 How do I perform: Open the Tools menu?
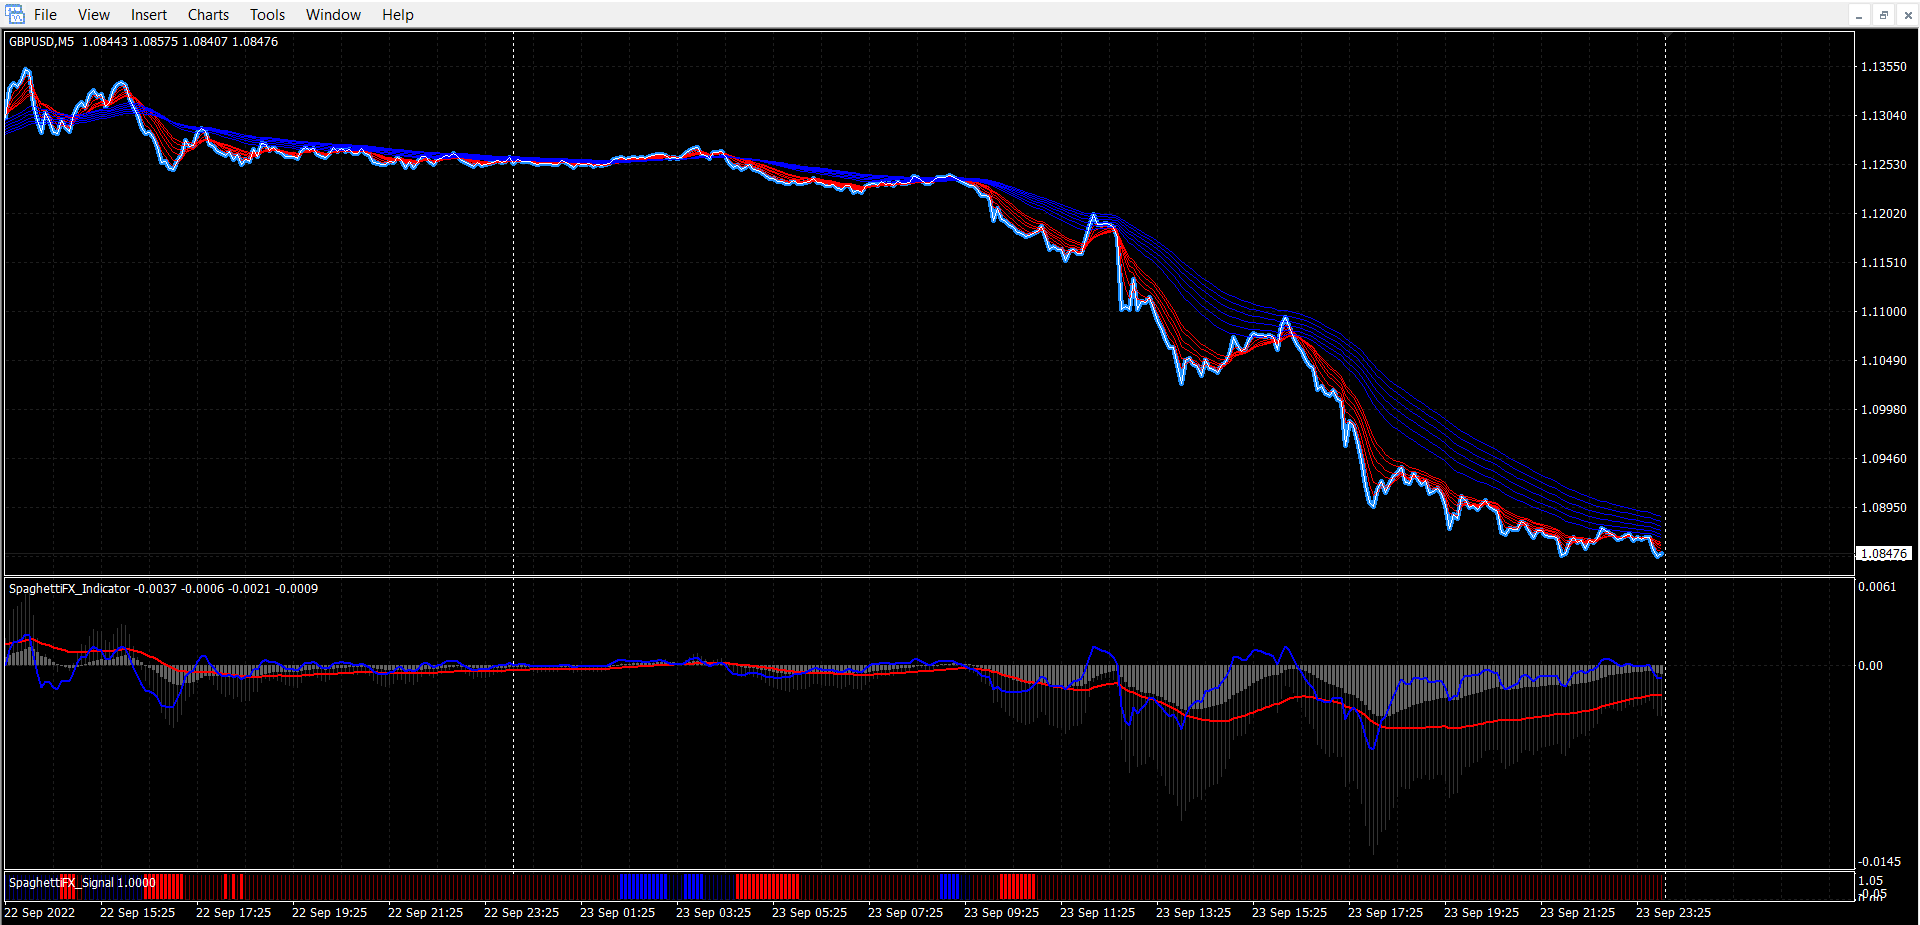click(267, 15)
